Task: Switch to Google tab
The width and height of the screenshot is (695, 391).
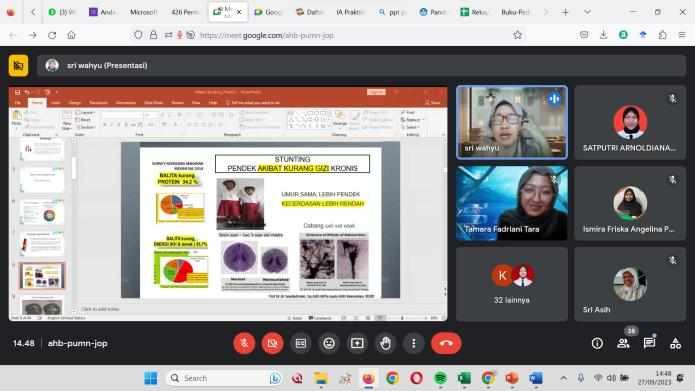Action: pos(269,12)
